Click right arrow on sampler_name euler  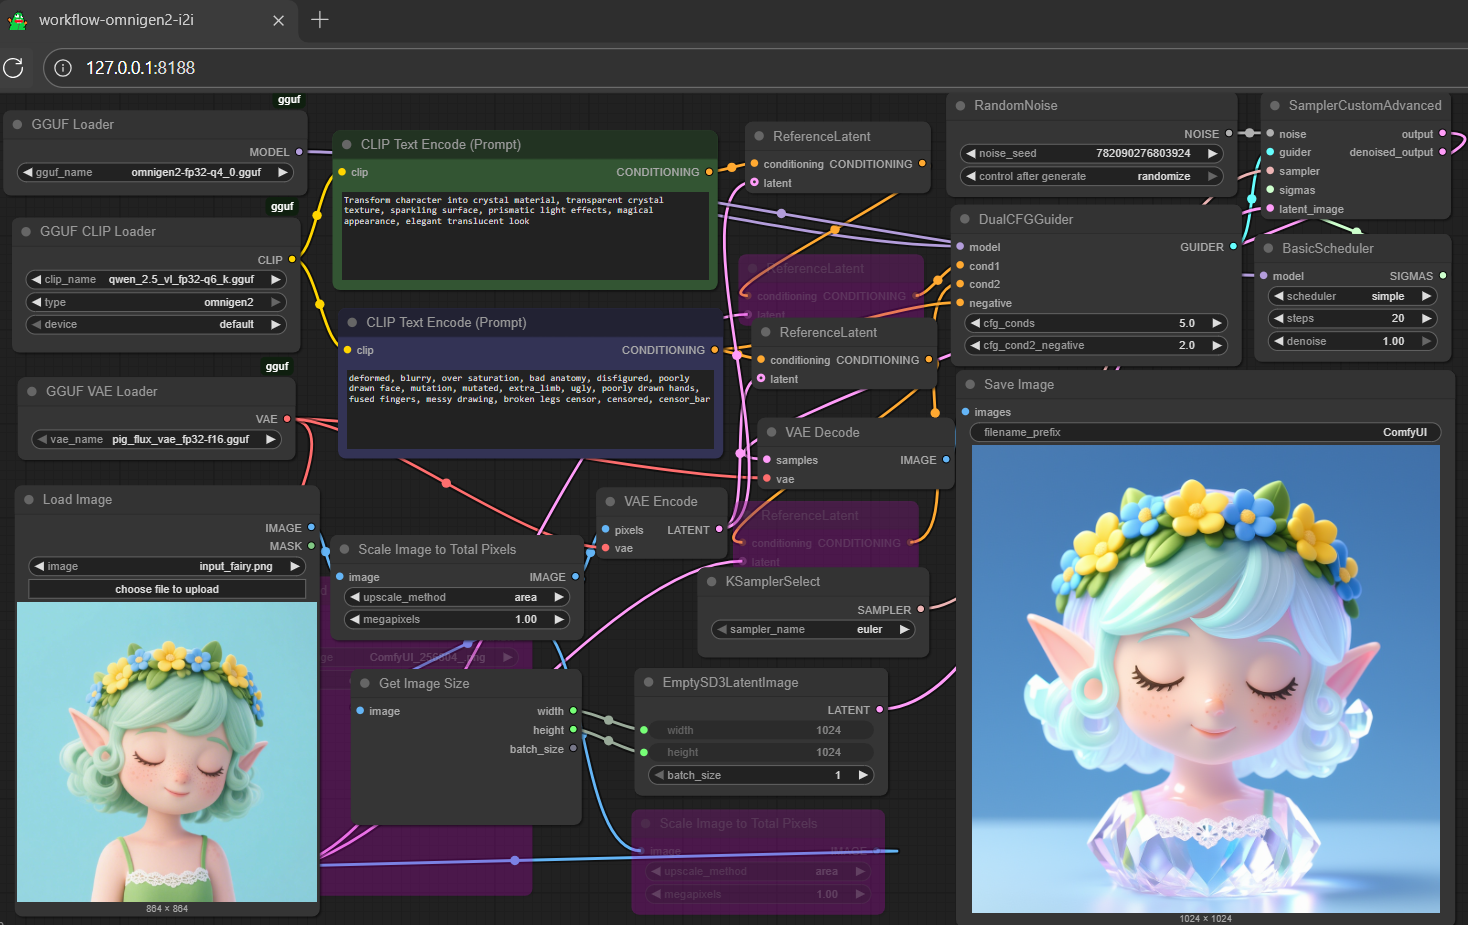[x=904, y=629]
